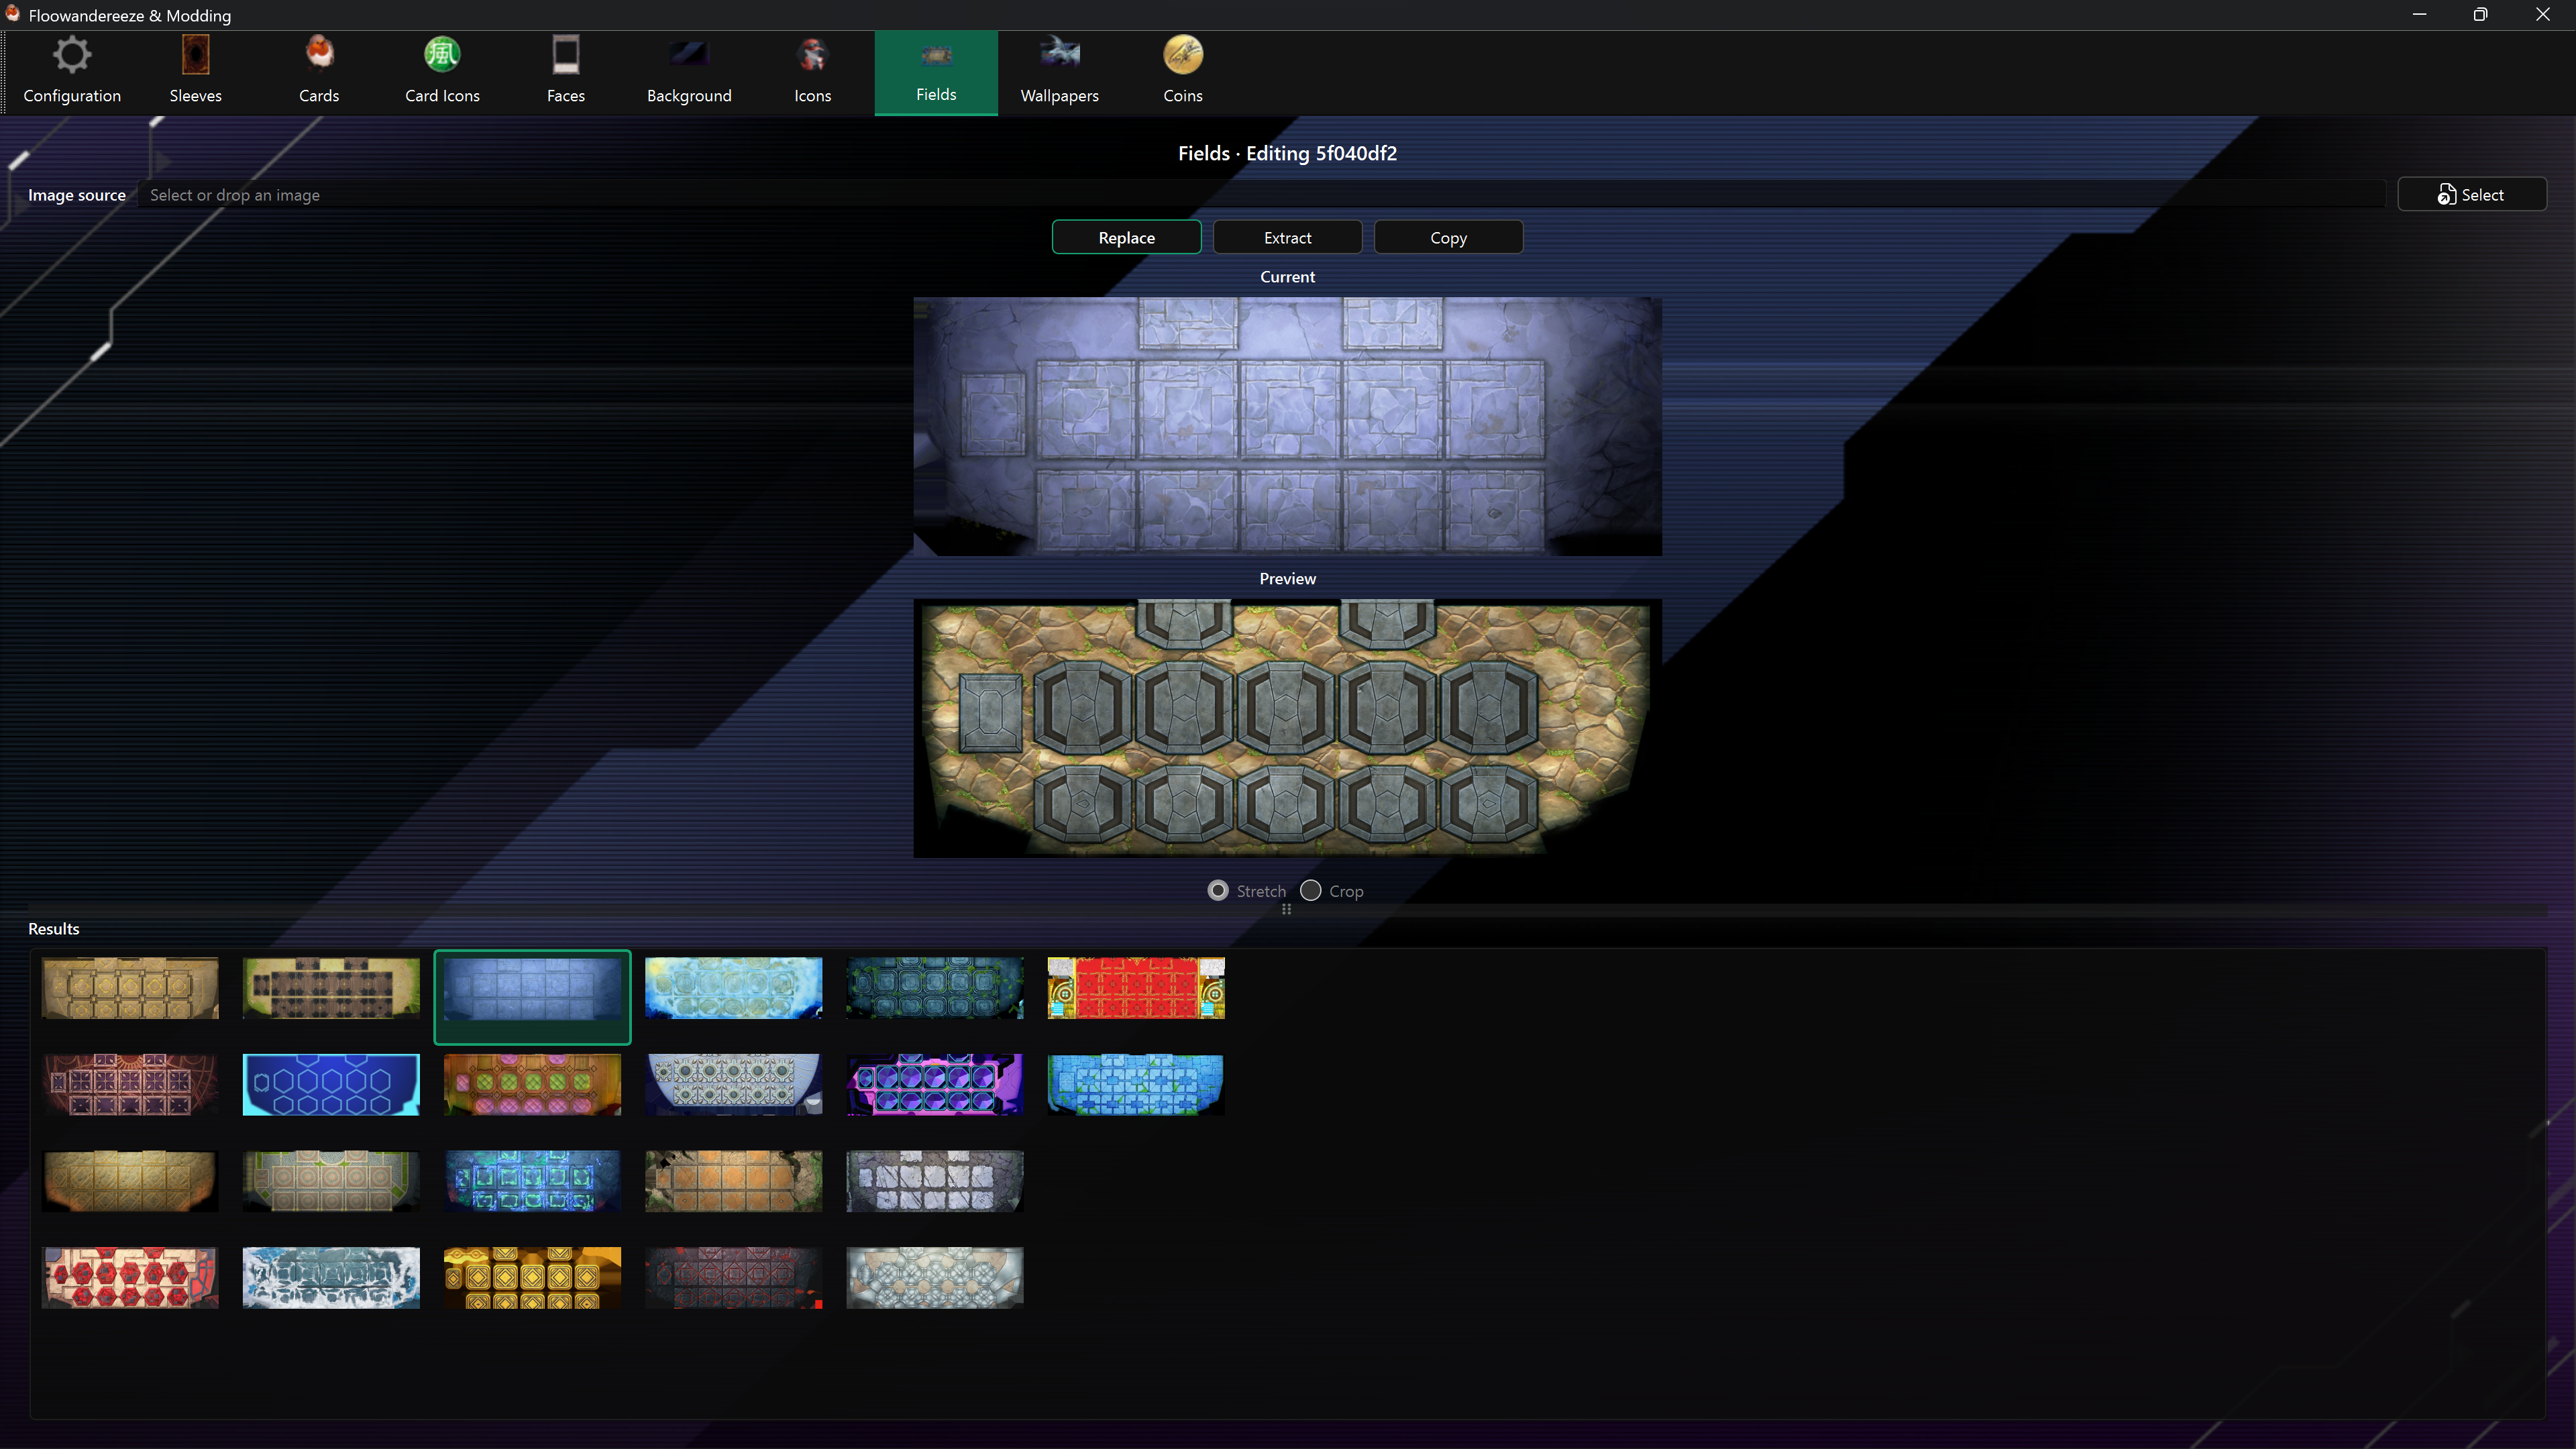The width and height of the screenshot is (2576, 1449).
Task: Pick the tan sandstone field thumbnail in row one
Action: pos(130,988)
